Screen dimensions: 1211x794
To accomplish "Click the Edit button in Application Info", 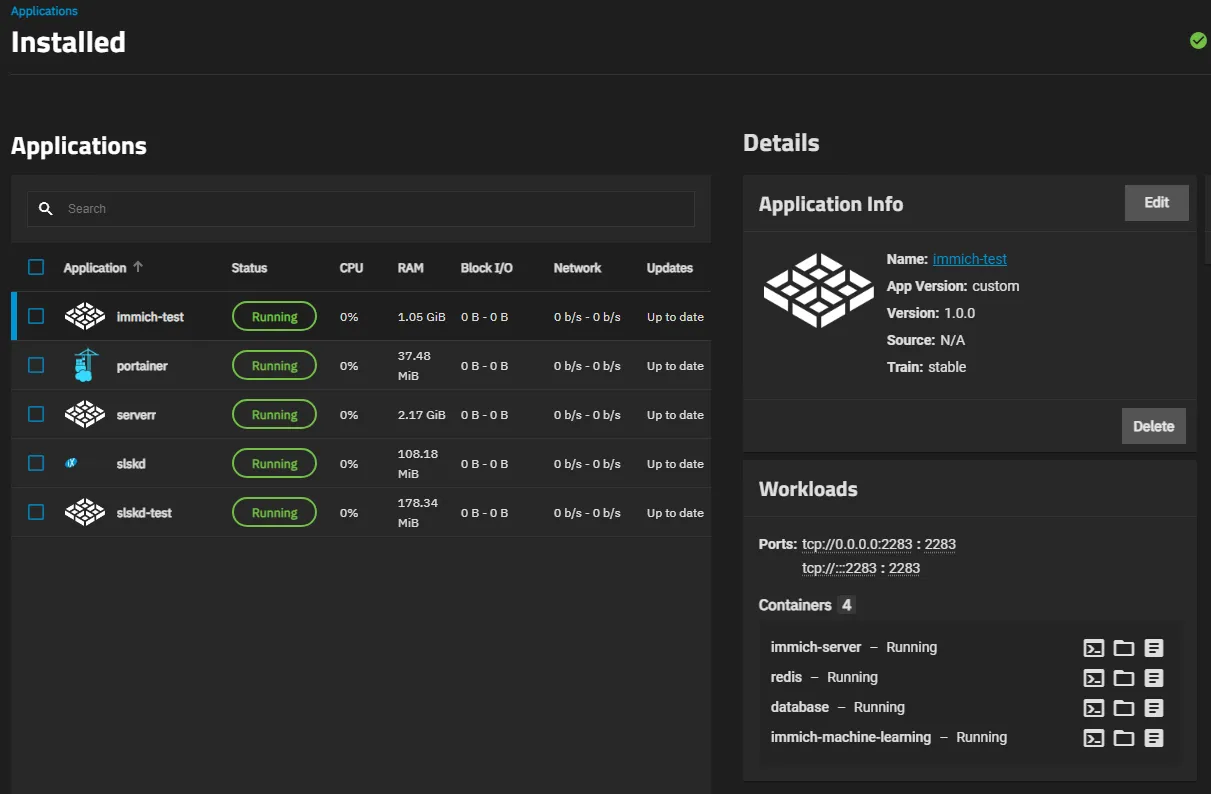I will 1156,202.
